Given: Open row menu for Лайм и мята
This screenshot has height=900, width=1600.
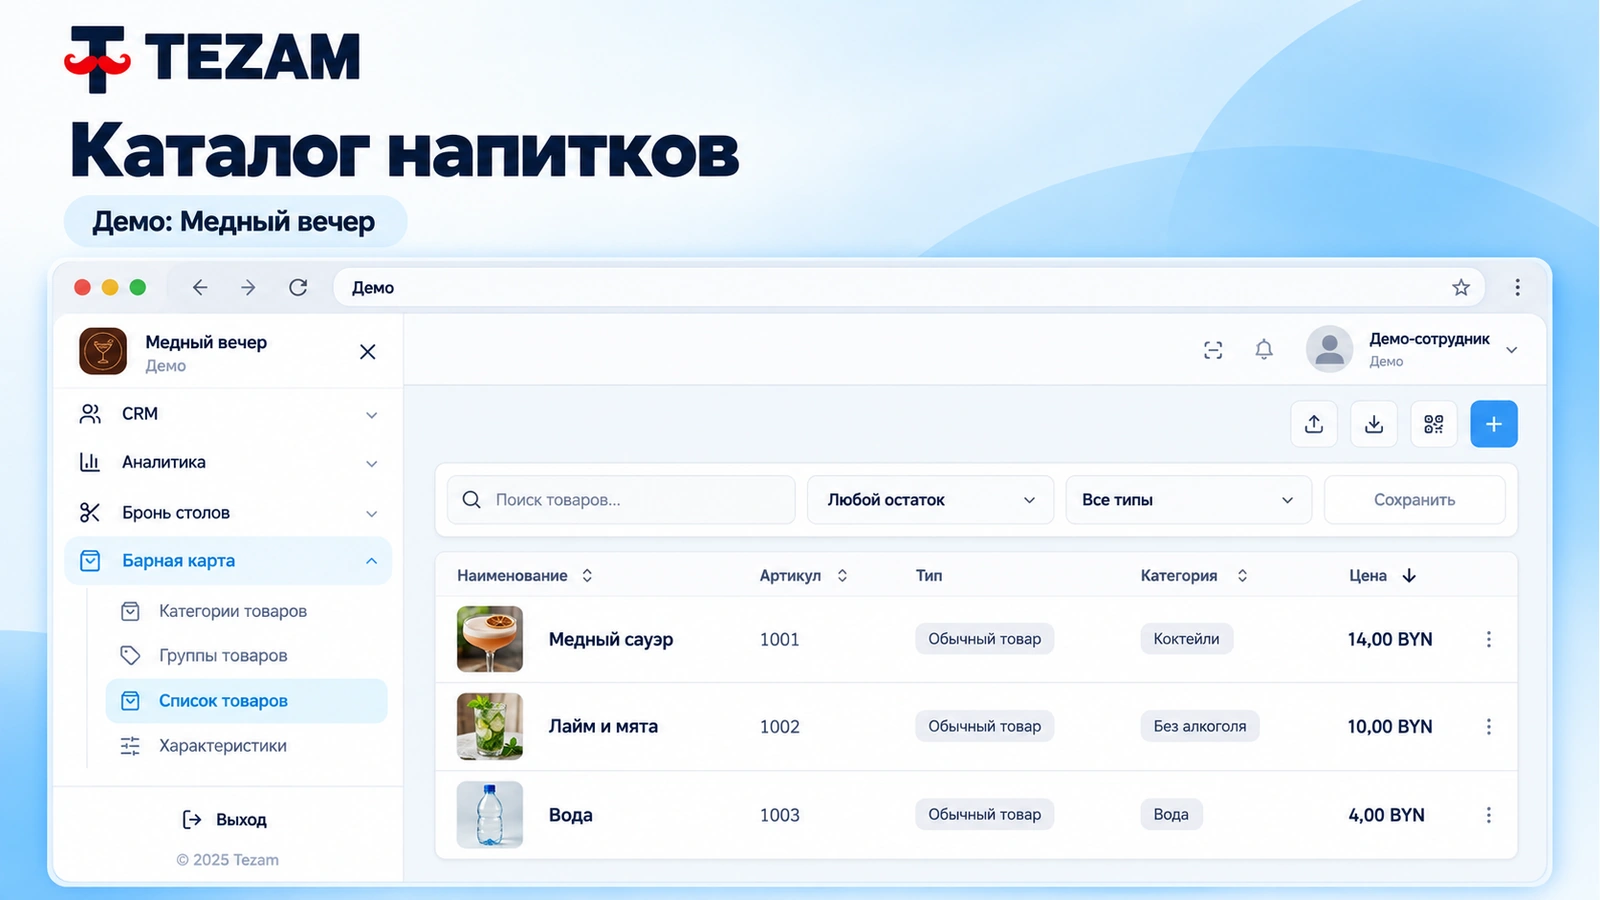Looking at the screenshot, I should (1489, 727).
